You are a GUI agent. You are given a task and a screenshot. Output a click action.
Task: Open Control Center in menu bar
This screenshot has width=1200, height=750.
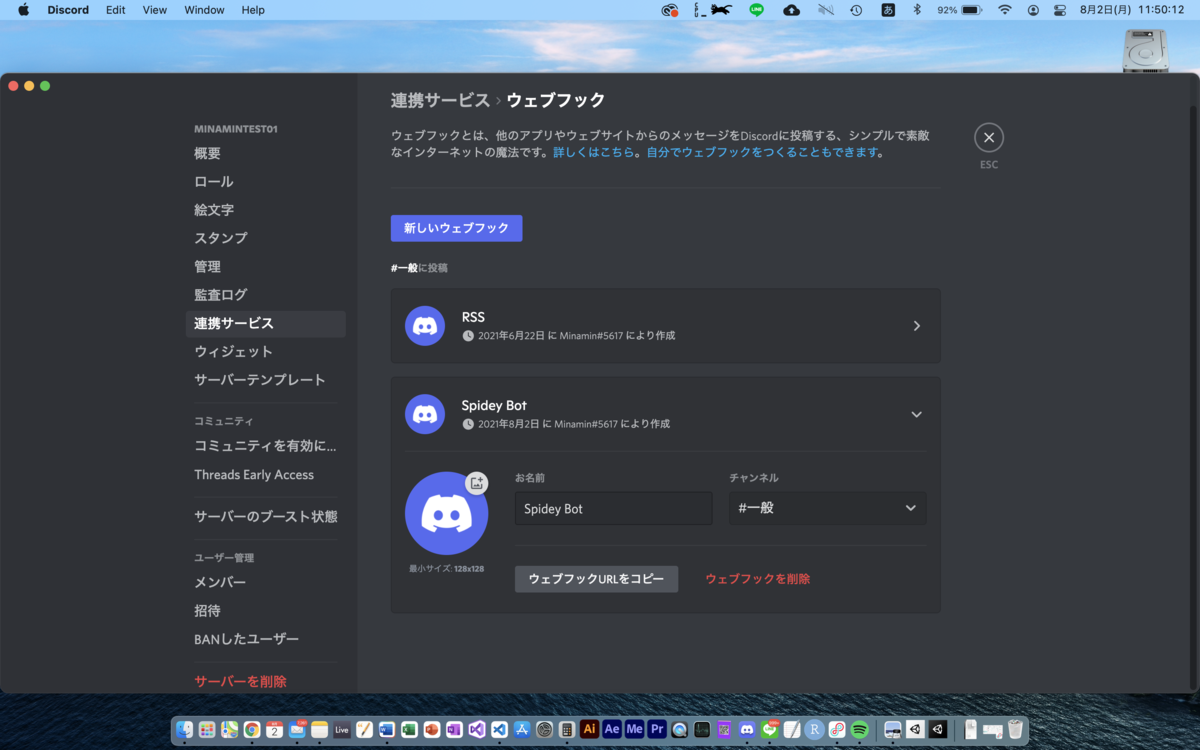(x=1060, y=10)
